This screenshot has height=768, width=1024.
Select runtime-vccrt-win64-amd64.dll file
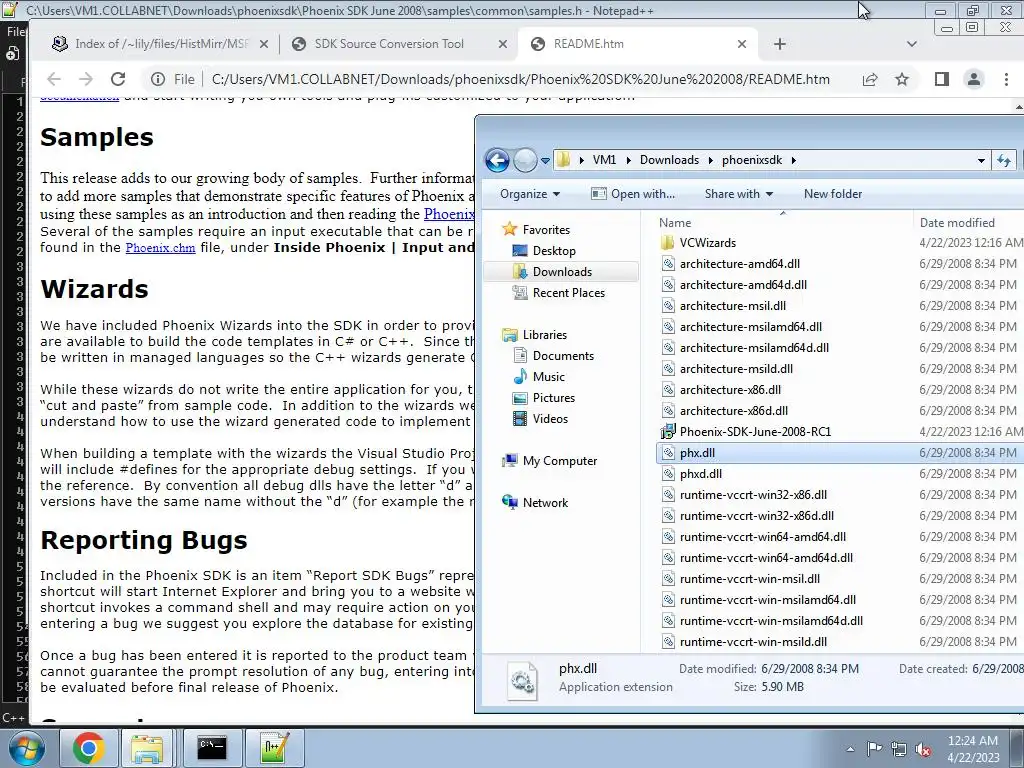tap(762, 537)
